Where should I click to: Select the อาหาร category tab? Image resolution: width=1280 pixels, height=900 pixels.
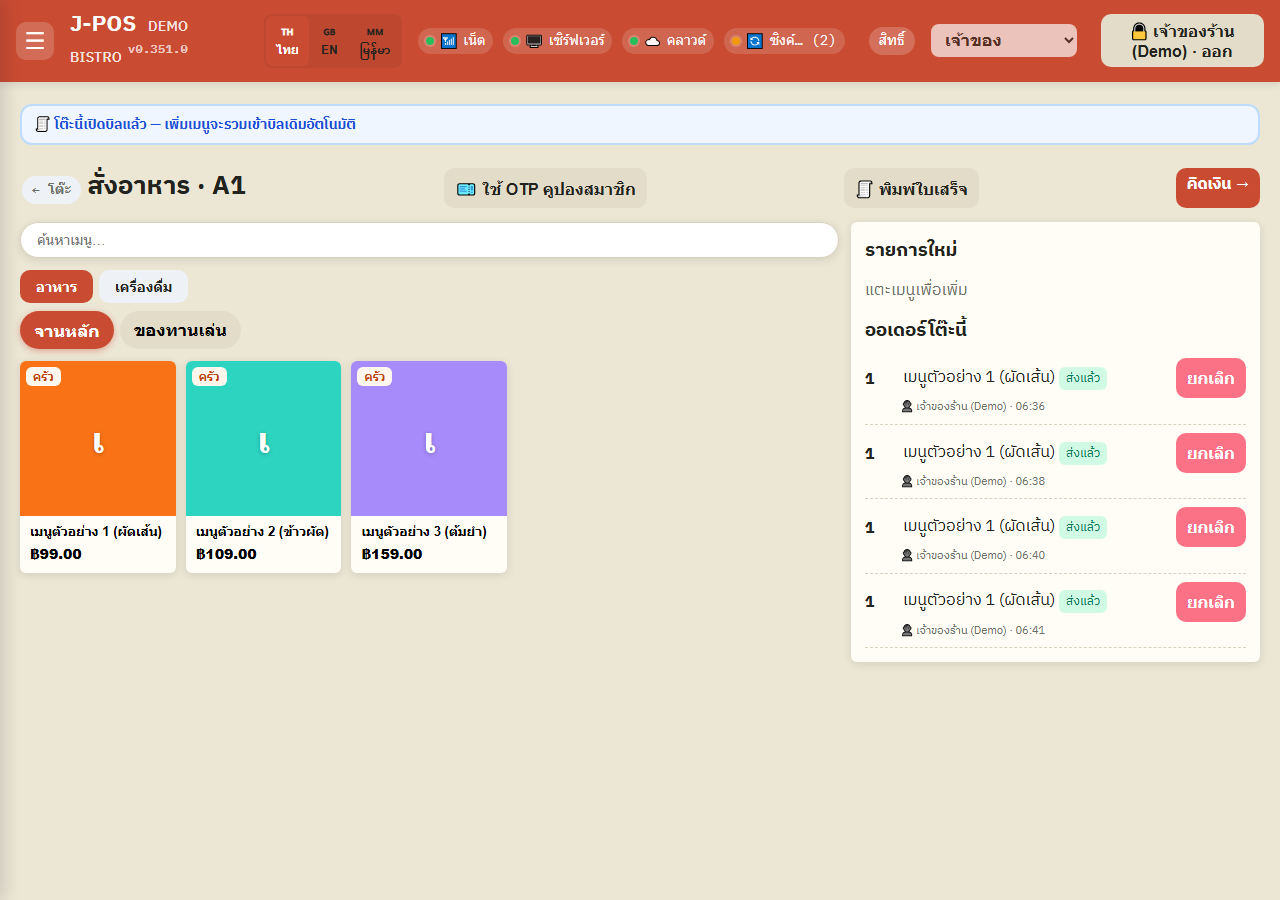56,287
